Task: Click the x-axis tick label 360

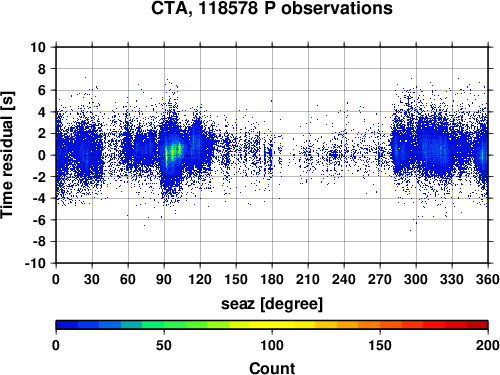Action: point(488,279)
